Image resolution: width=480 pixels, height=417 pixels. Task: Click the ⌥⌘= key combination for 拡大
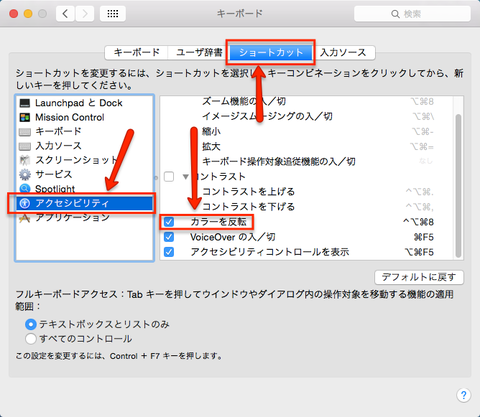[422, 147]
